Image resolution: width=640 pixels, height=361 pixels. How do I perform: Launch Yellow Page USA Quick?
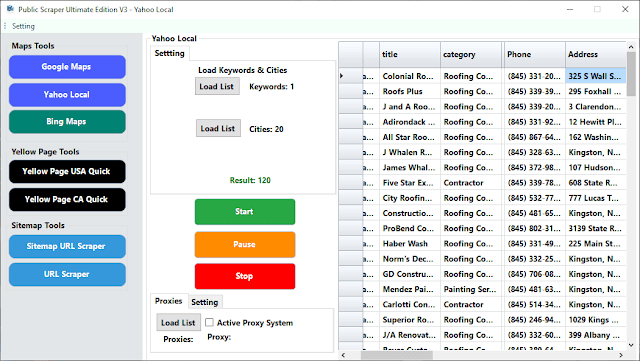point(67,172)
